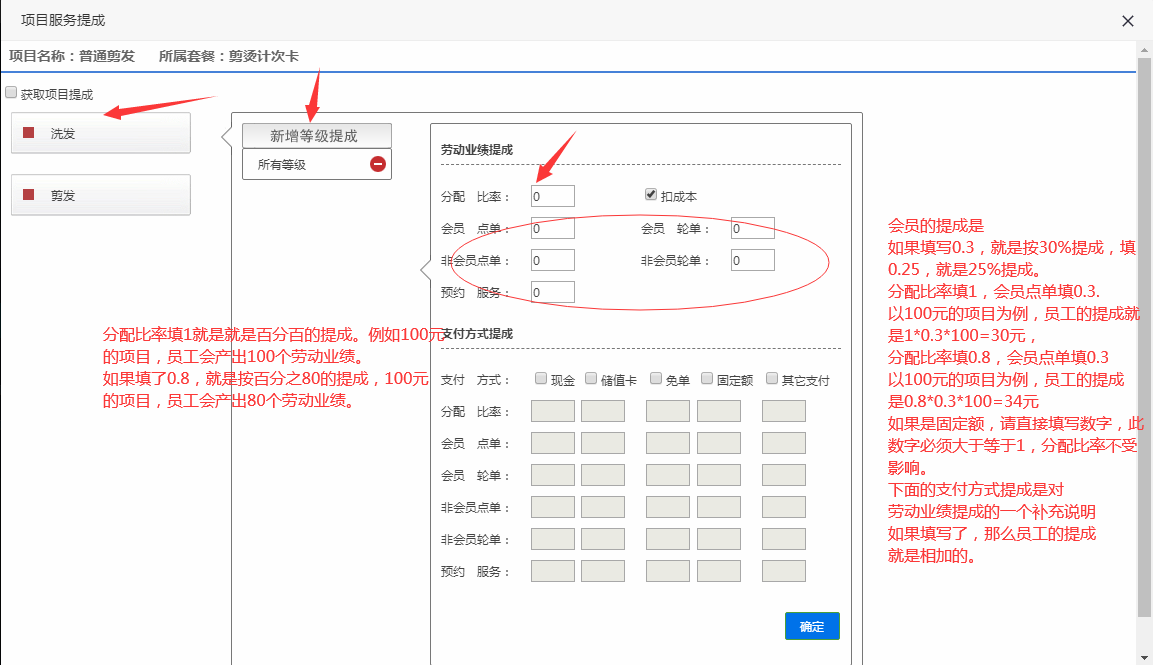
Task: Click the 预约服务 input under 劳动业绩提成
Action: coord(552,292)
